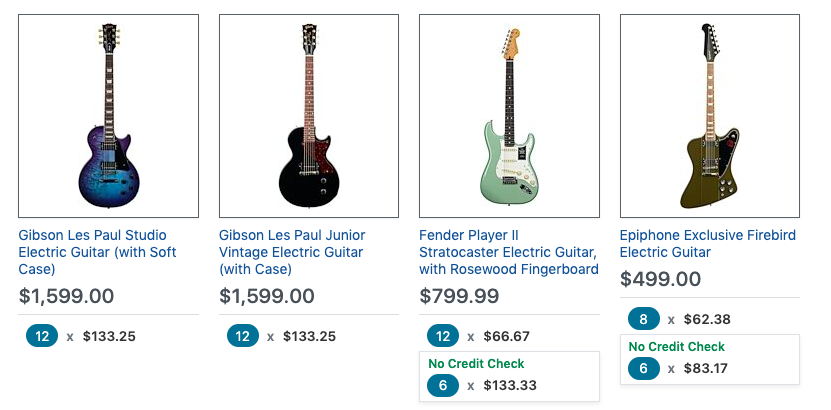Click No Credit Check label under Fender
This screenshot has width=831, height=410.
(x=476, y=363)
